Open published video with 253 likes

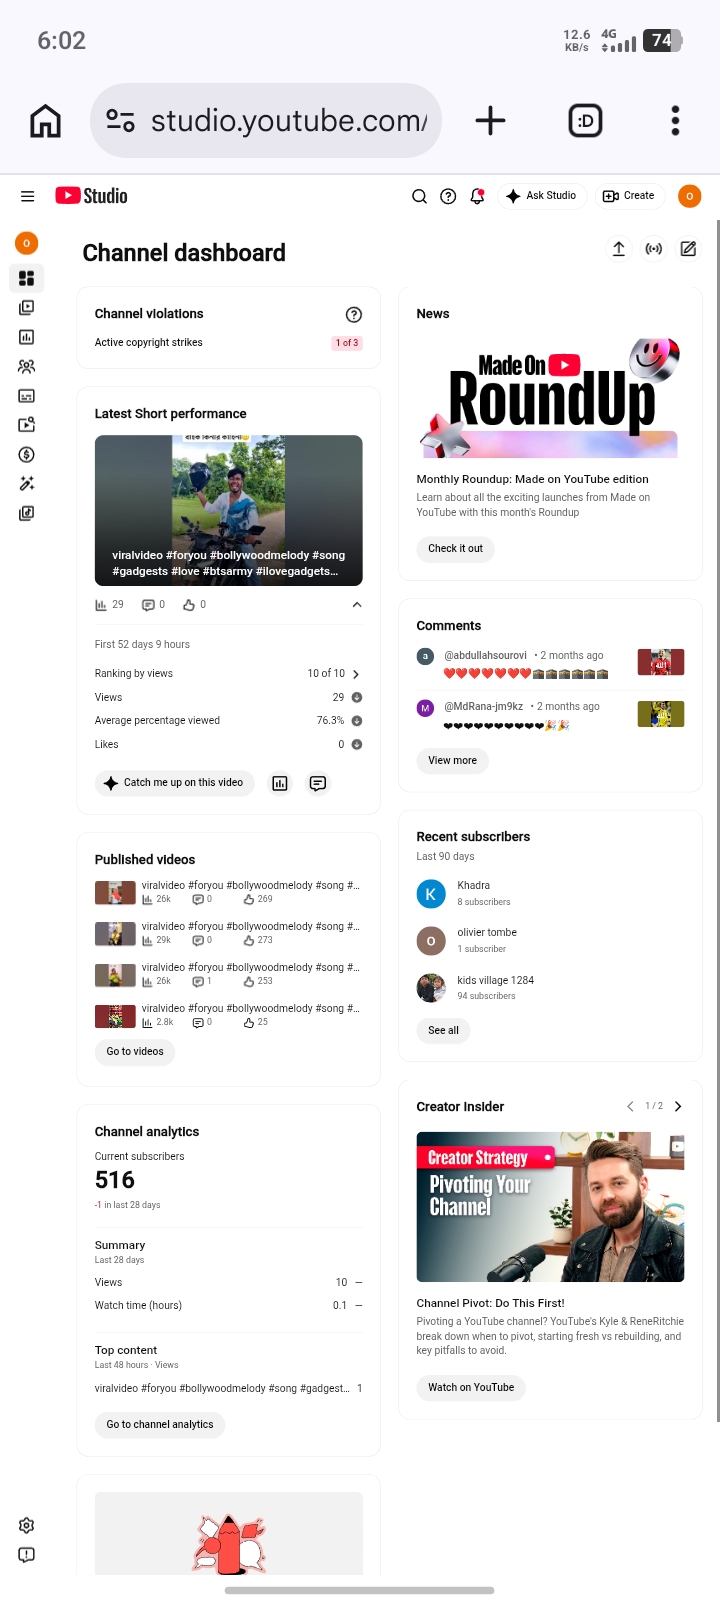pyautogui.click(x=228, y=974)
